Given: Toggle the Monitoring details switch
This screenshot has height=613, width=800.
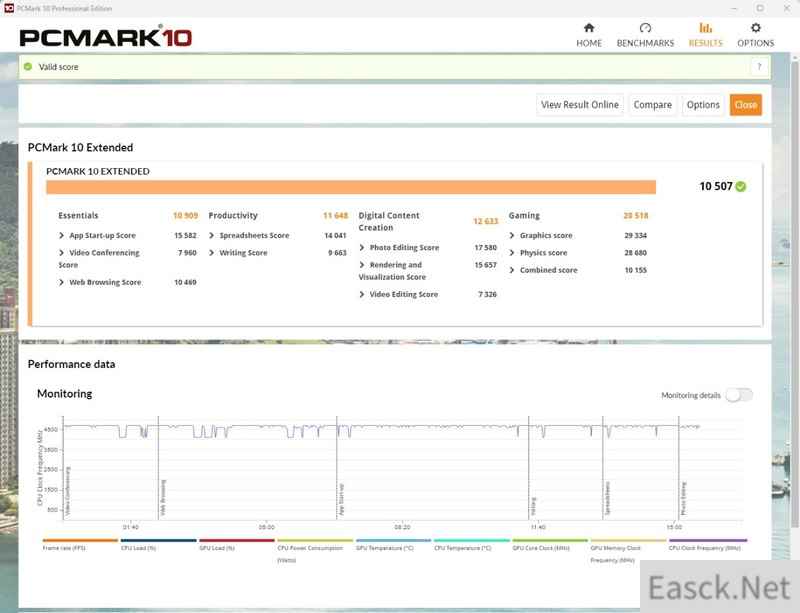Looking at the screenshot, I should coord(739,395).
